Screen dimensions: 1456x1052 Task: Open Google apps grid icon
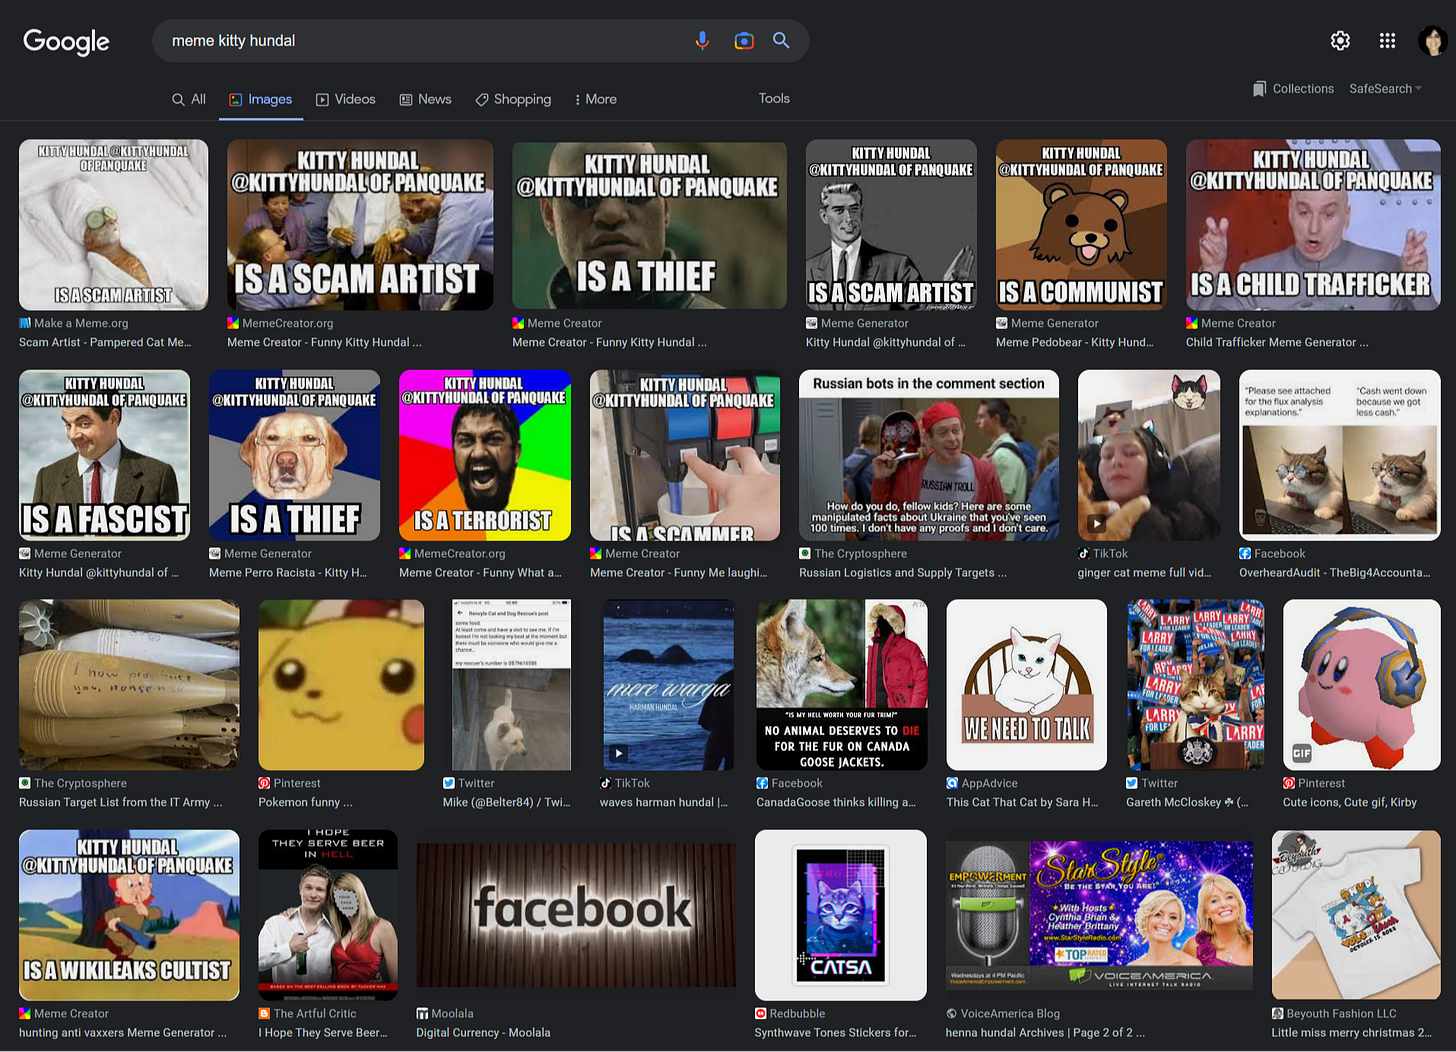pos(1387,40)
